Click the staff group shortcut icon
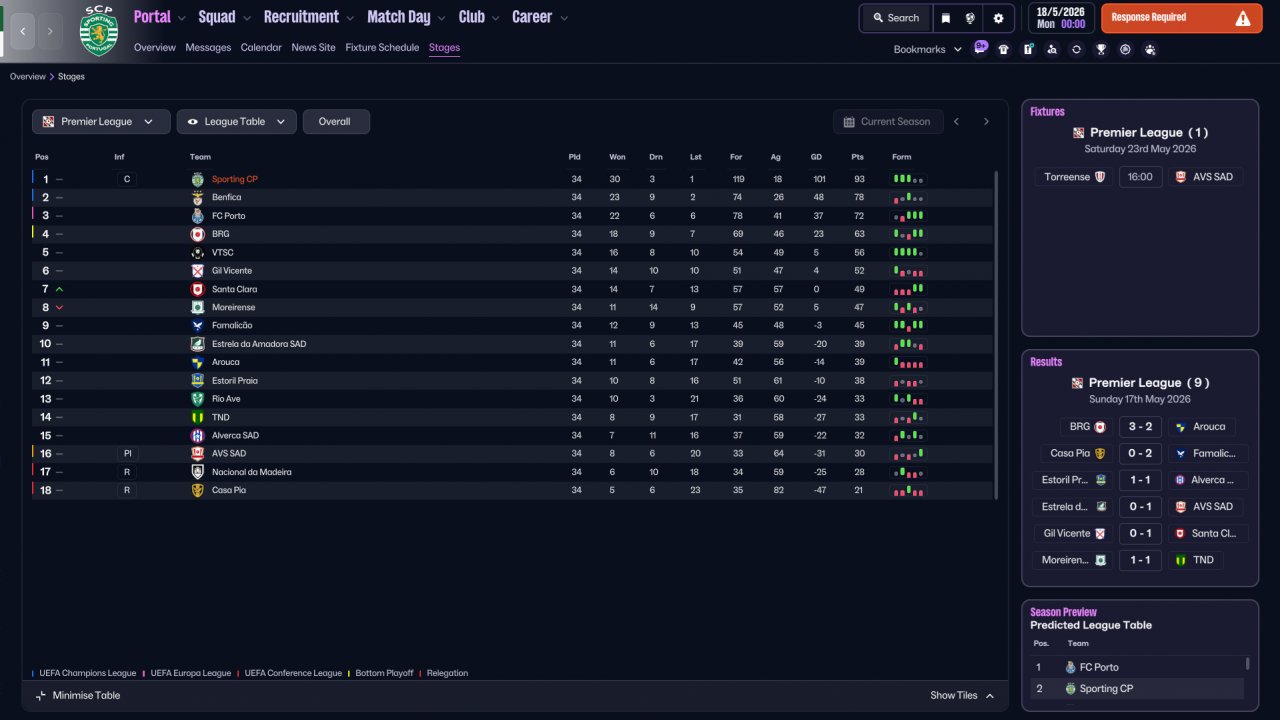The image size is (1280, 720). [1150, 49]
